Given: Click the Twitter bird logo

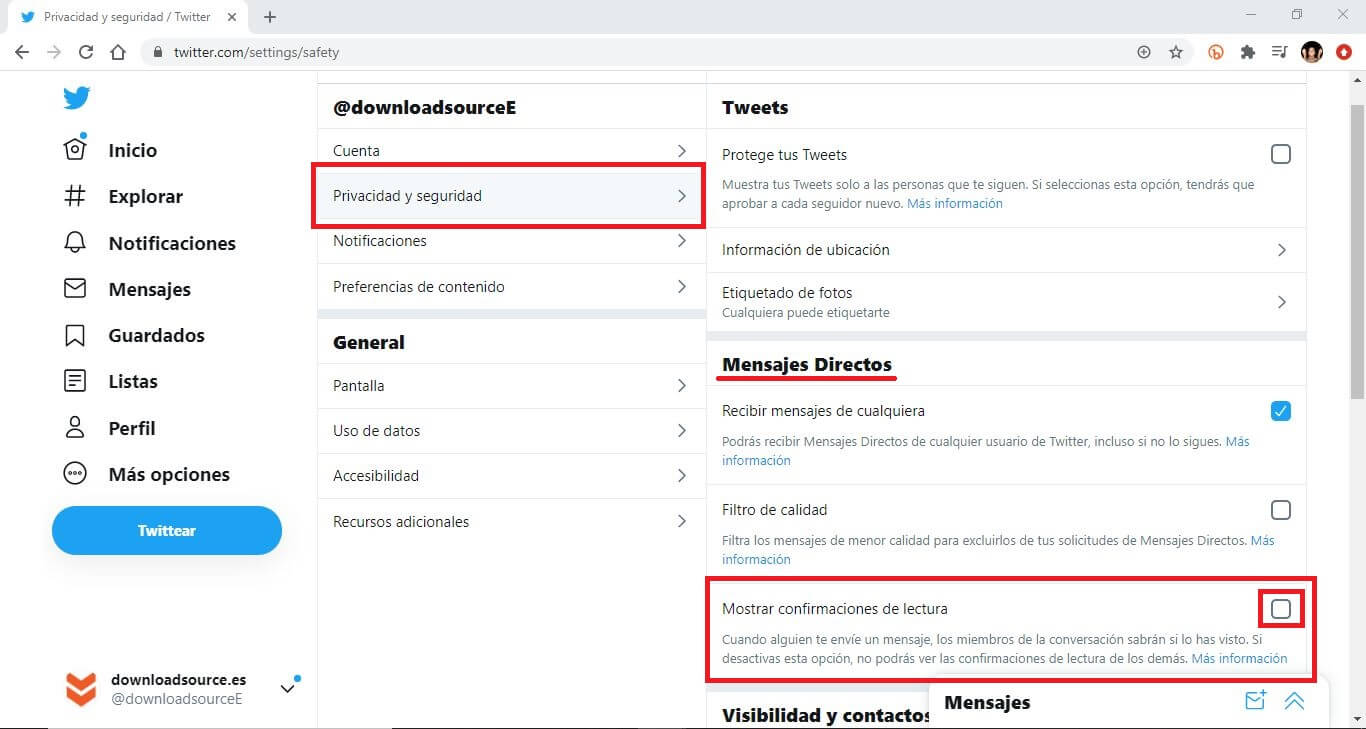Looking at the screenshot, I should (76, 98).
